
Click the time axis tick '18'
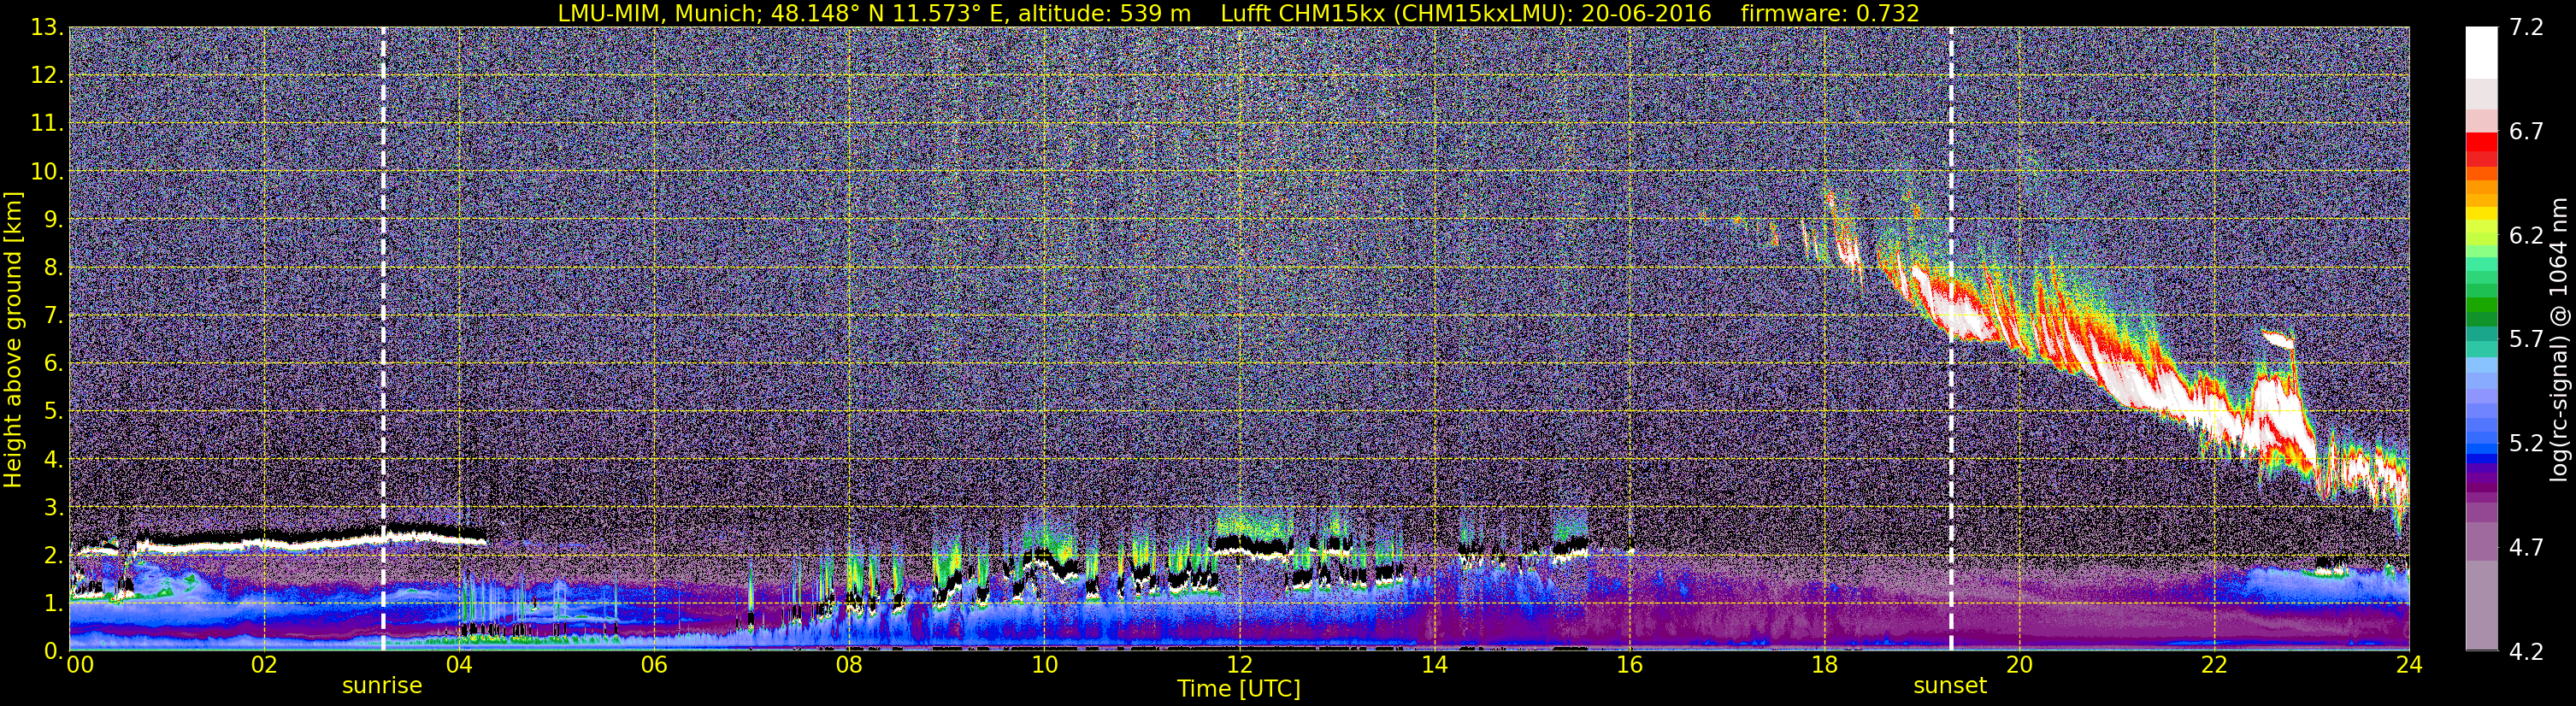coord(1824,666)
